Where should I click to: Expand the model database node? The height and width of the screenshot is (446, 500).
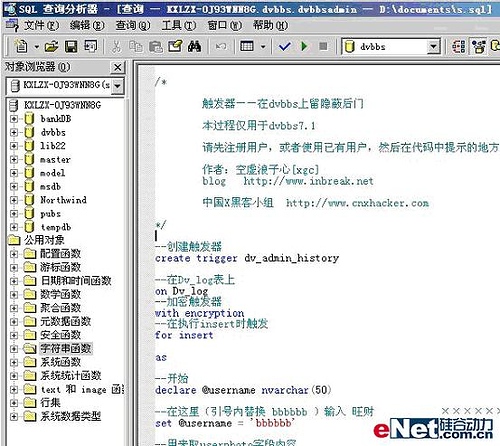tap(14, 173)
